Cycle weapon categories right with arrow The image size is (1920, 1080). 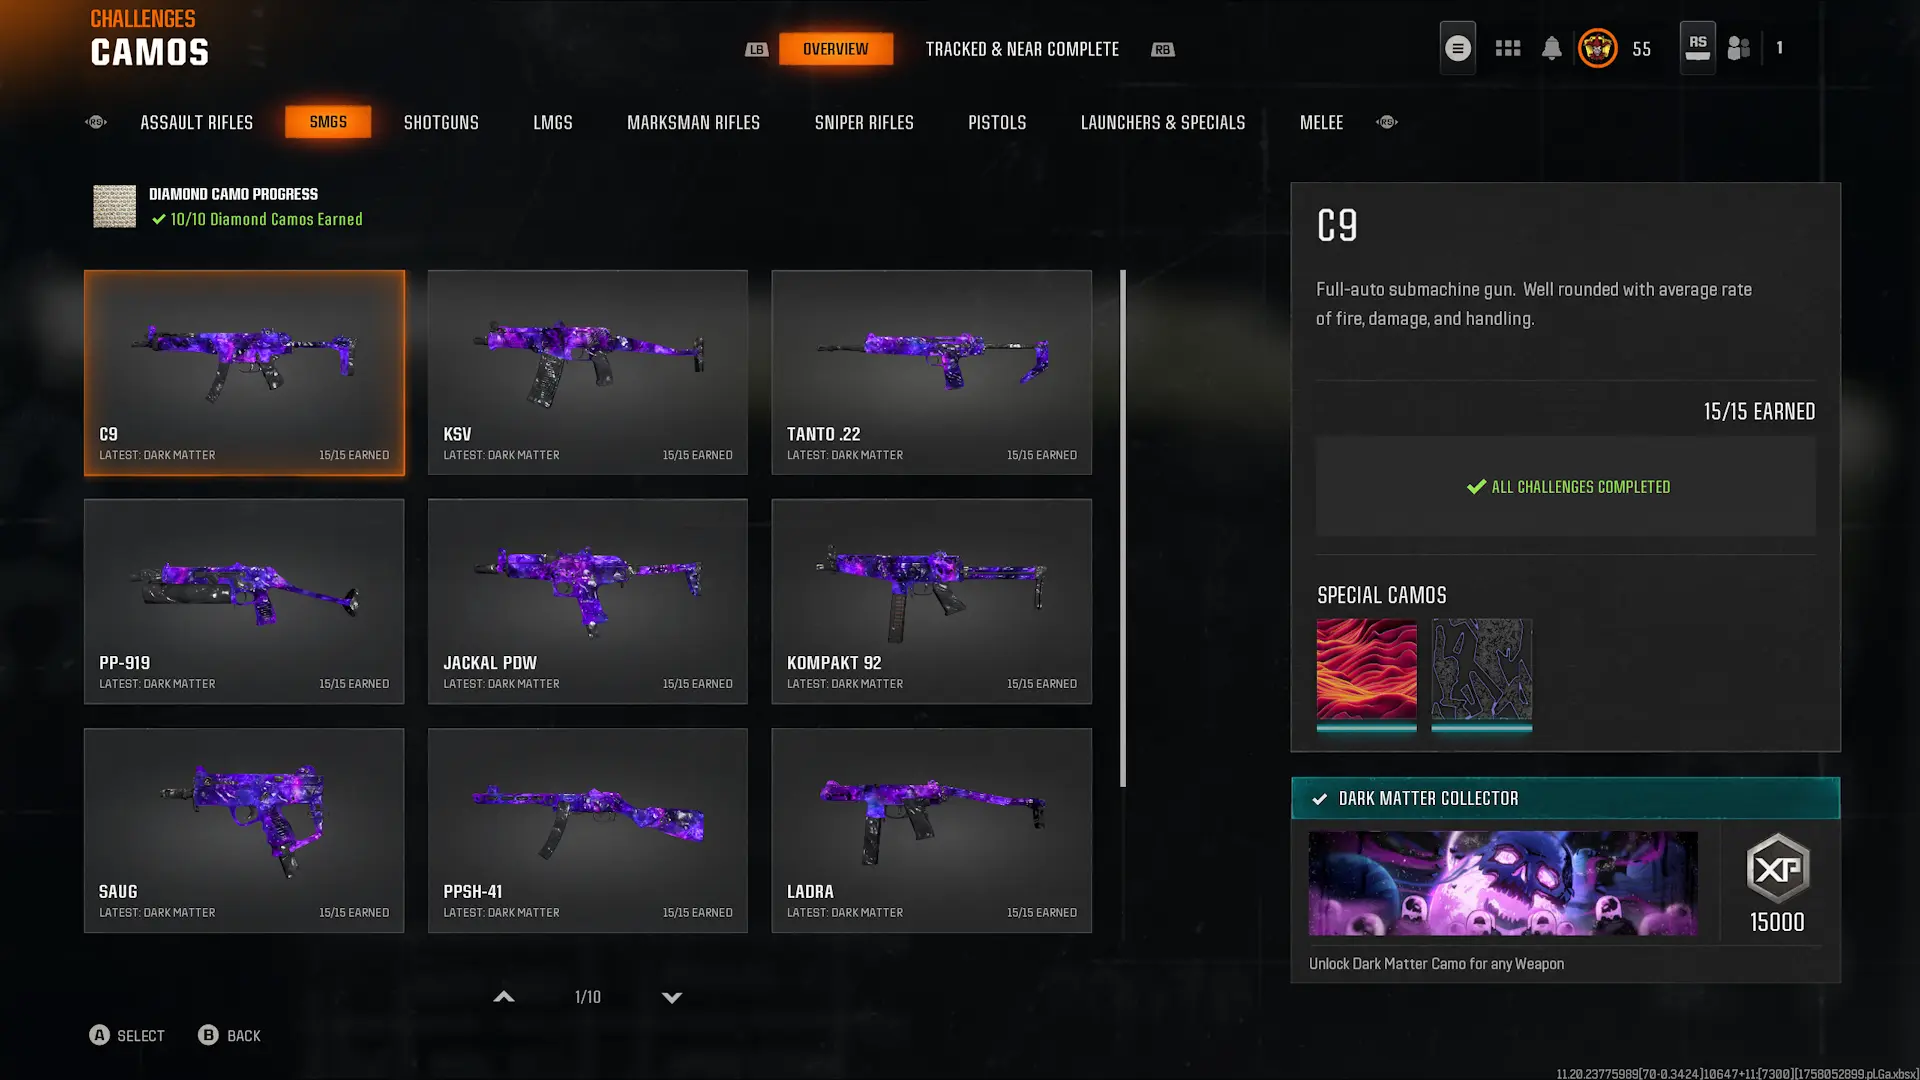tap(1386, 122)
